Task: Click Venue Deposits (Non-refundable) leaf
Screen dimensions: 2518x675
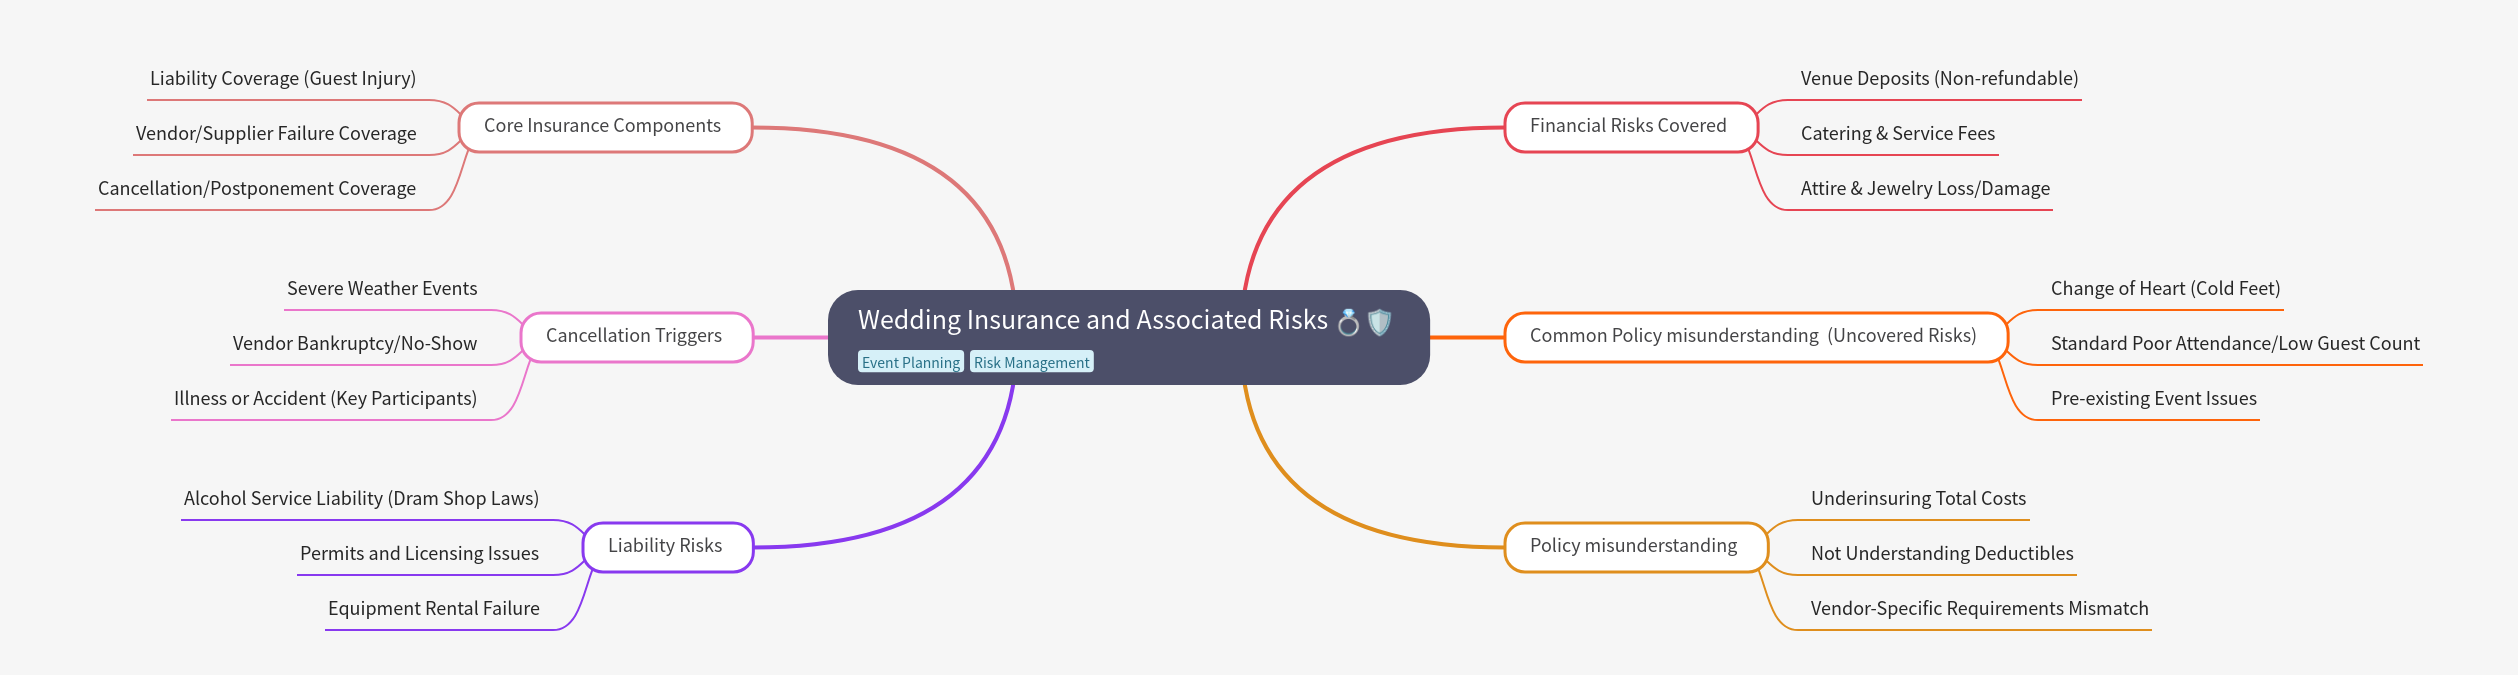Action: 1939,79
